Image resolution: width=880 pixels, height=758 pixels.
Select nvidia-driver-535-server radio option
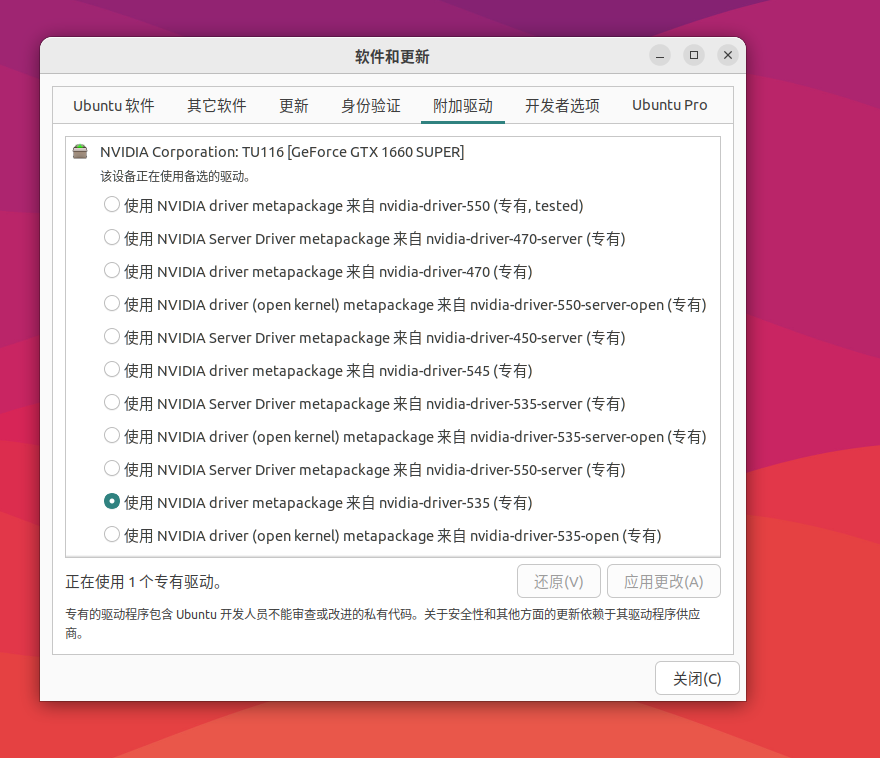pos(112,403)
